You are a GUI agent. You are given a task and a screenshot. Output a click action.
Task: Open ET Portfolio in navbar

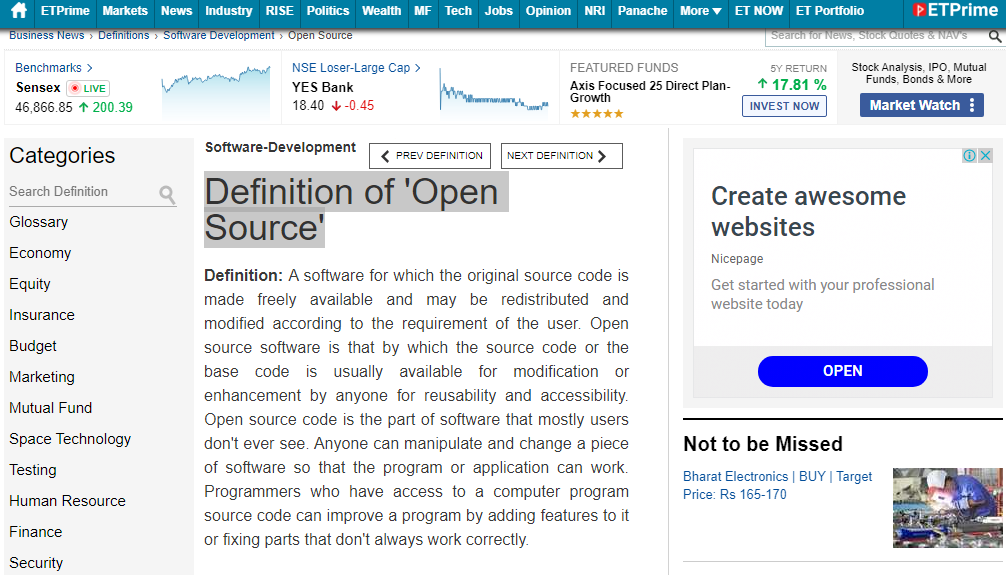pyautogui.click(x=830, y=11)
